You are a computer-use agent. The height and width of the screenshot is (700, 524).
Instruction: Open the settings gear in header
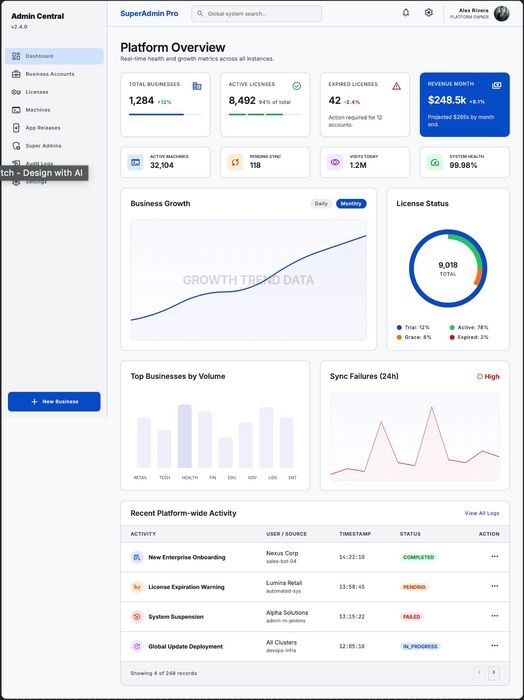(428, 12)
